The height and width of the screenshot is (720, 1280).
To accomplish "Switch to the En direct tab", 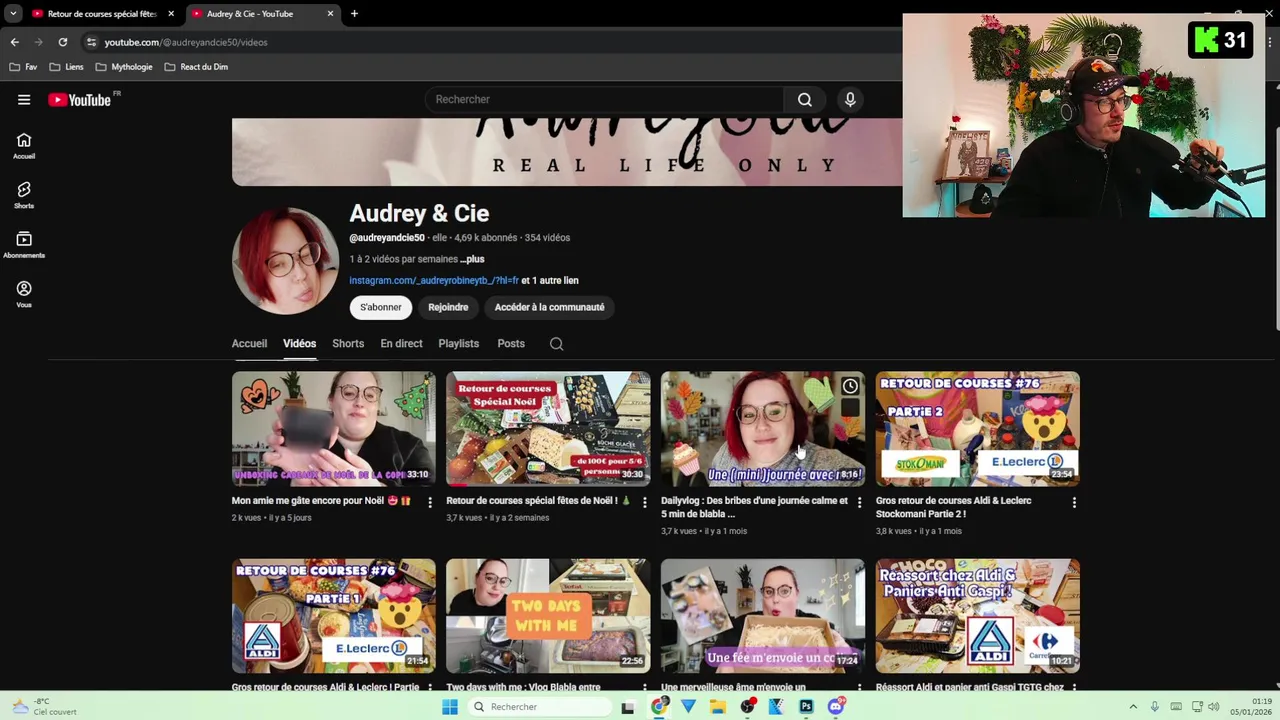I will 401,344.
